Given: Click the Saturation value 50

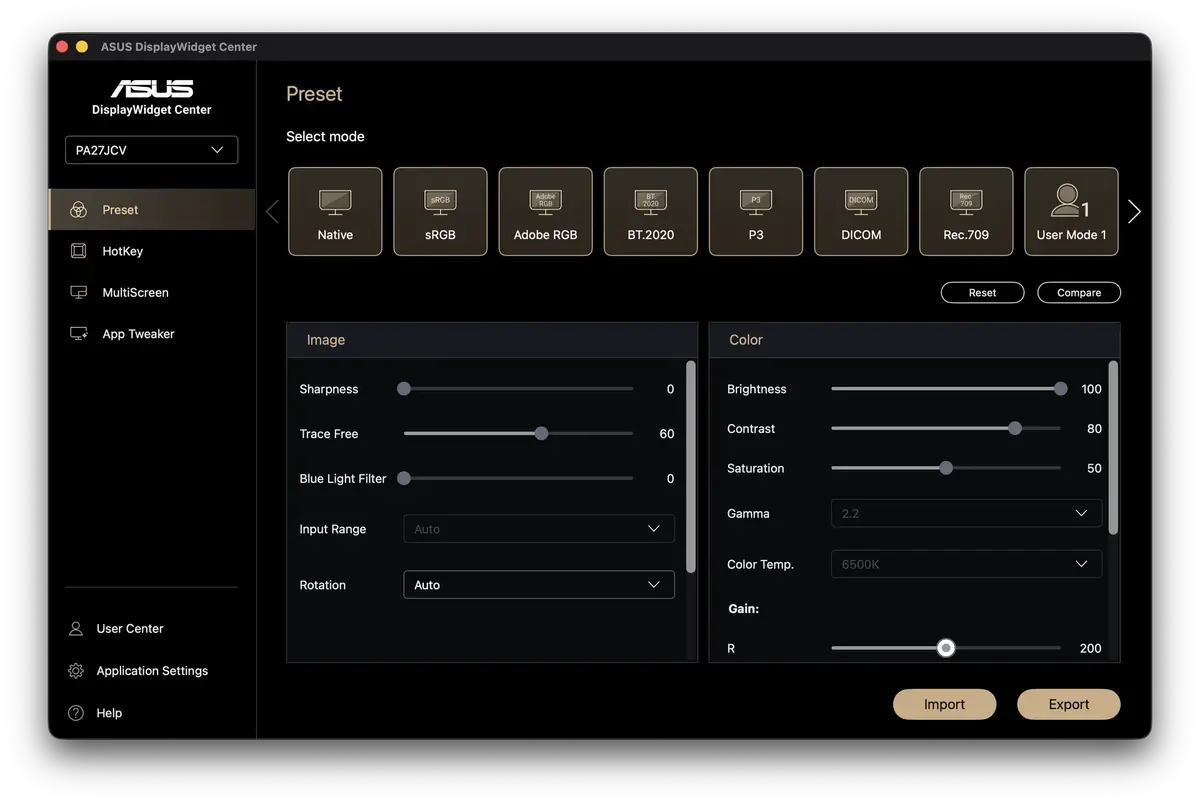Looking at the screenshot, I should [x=1094, y=468].
